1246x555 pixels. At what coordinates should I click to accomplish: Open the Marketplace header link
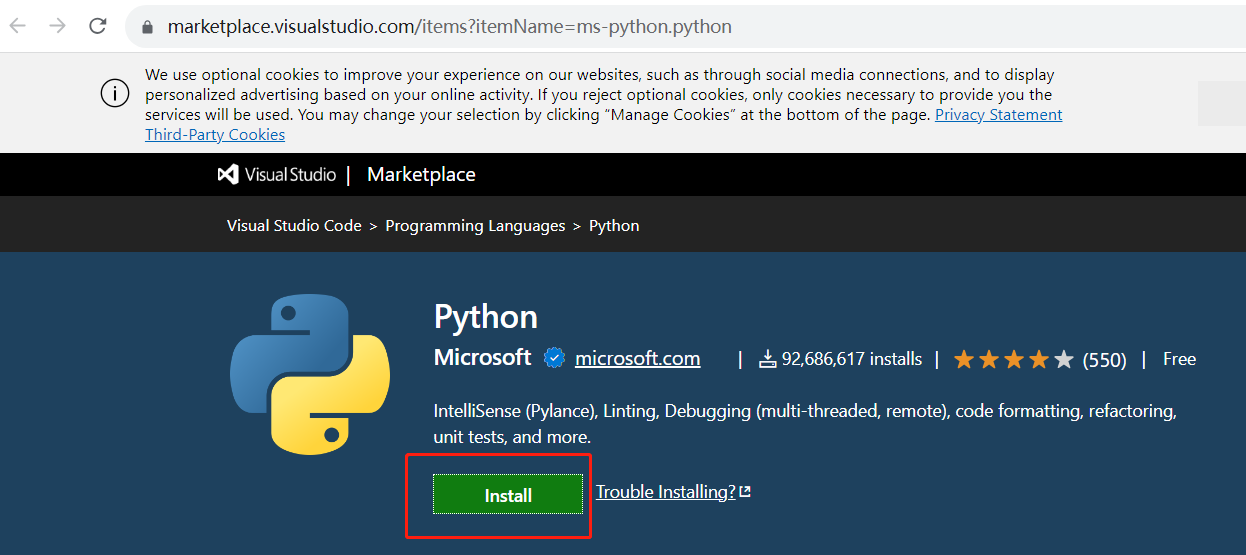click(x=421, y=174)
